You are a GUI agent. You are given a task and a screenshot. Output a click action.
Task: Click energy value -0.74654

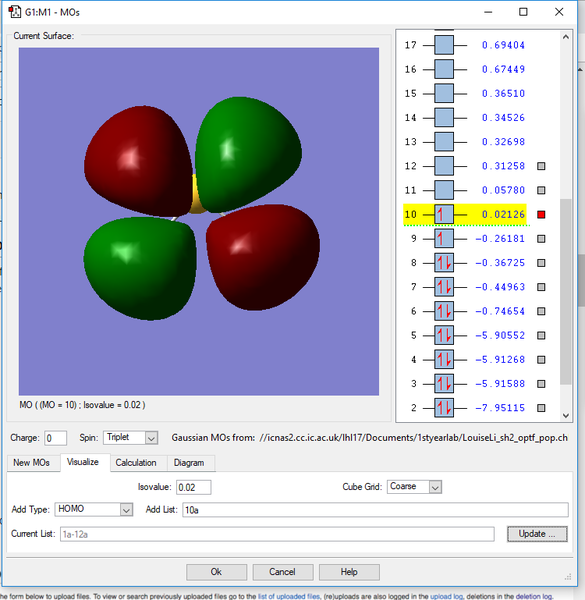[500, 311]
